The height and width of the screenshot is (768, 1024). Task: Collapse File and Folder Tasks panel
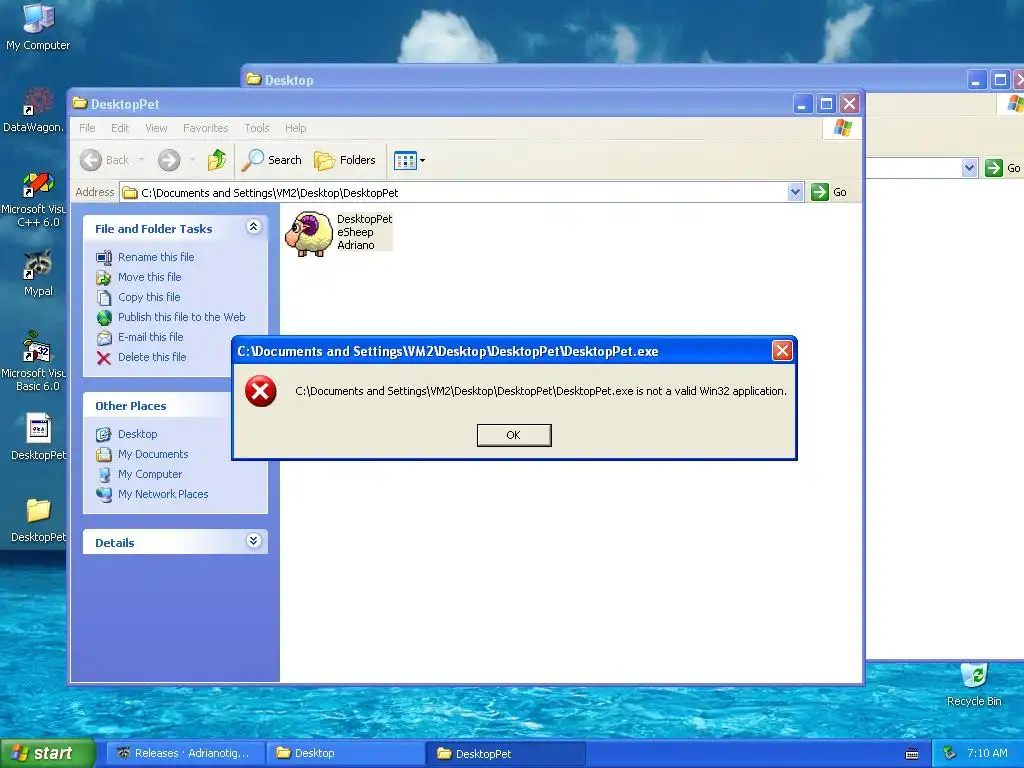coord(253,227)
